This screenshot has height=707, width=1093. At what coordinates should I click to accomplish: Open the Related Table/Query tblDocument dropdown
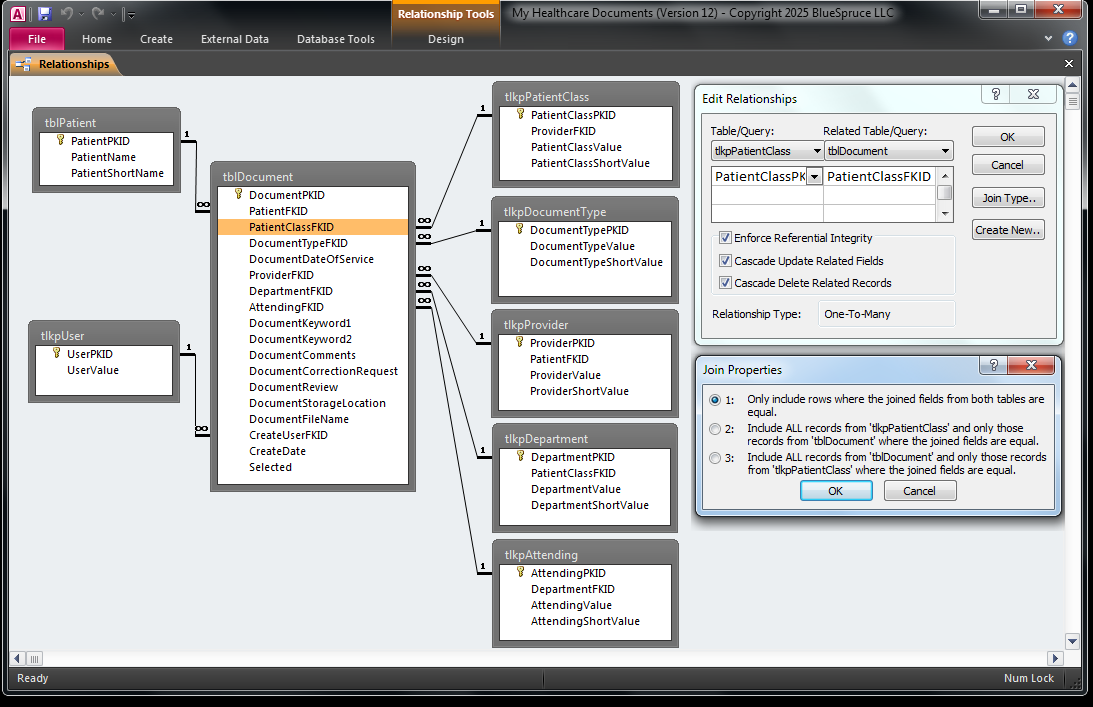(x=946, y=151)
